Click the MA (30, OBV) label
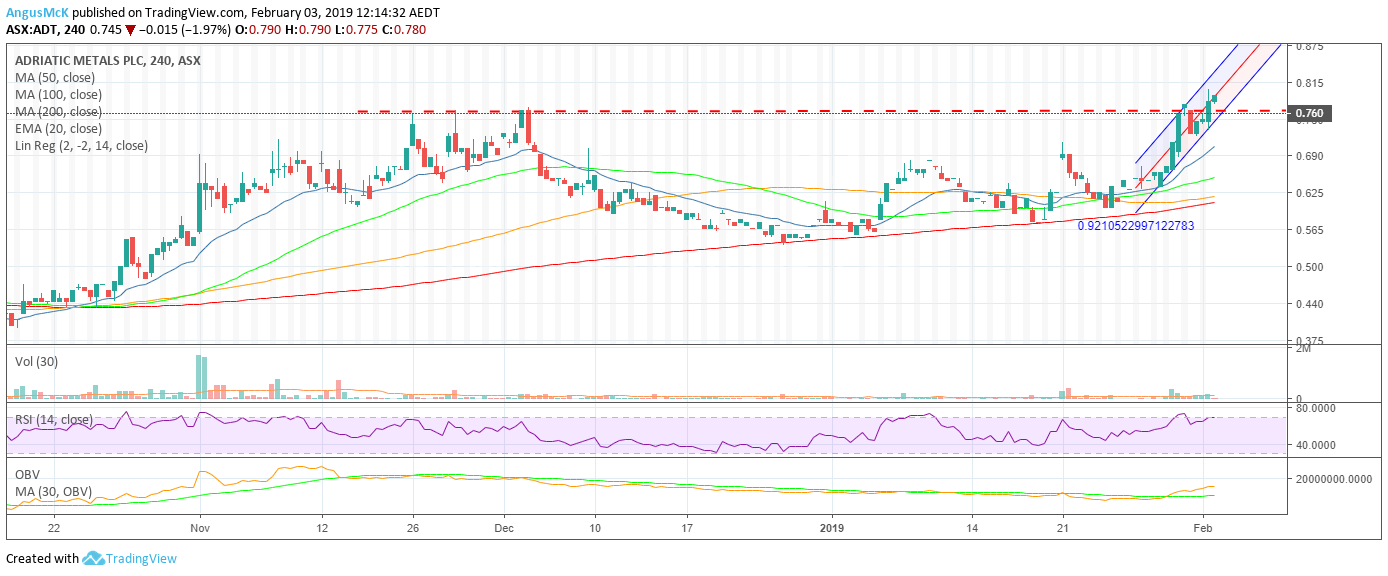 (52, 490)
